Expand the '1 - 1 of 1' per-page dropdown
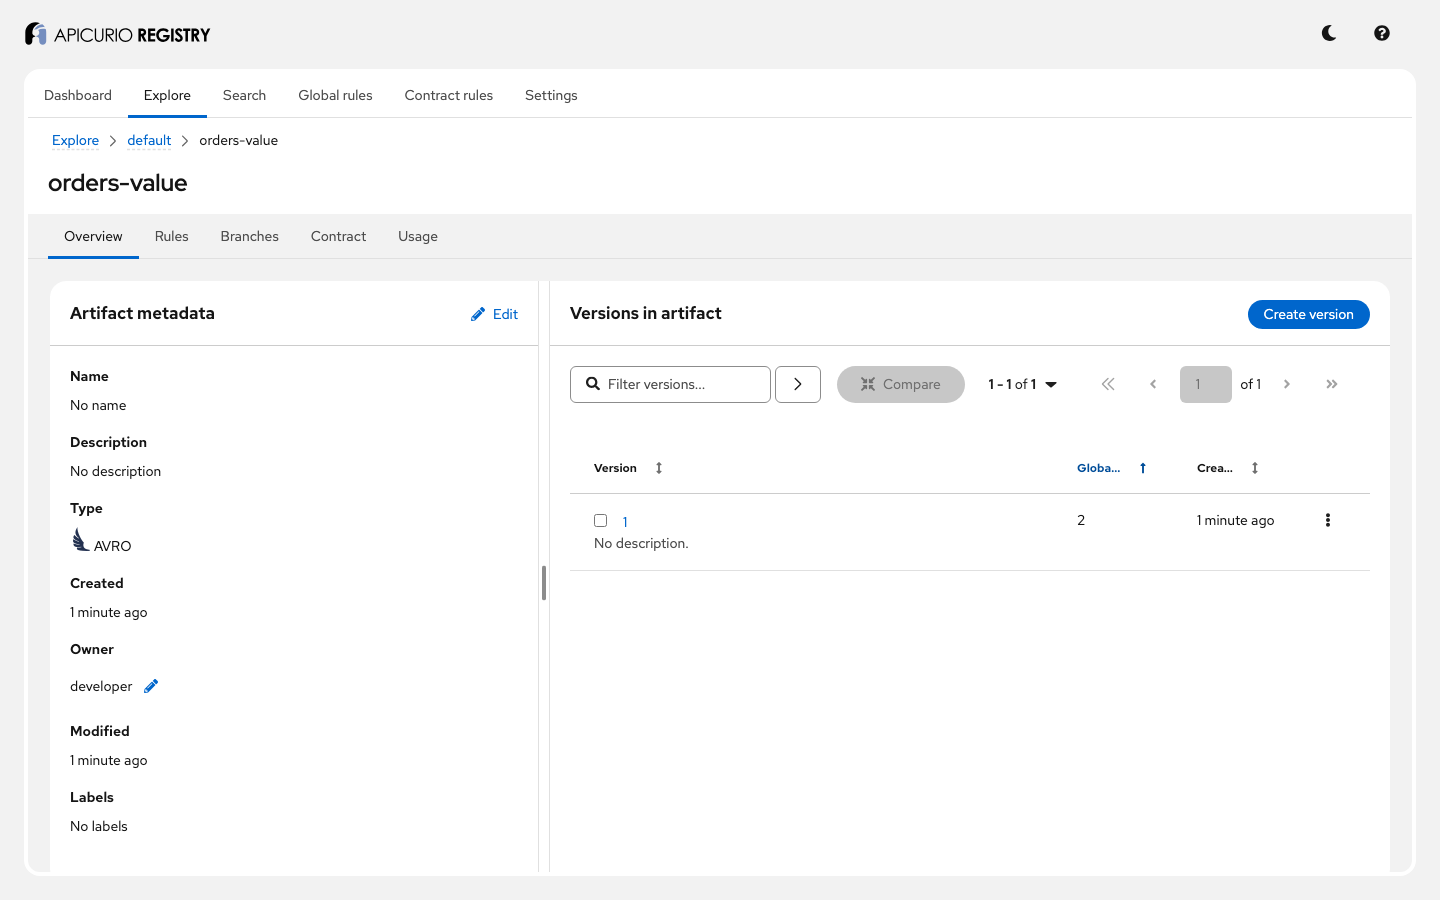Viewport: 1440px width, 900px height. (1023, 384)
